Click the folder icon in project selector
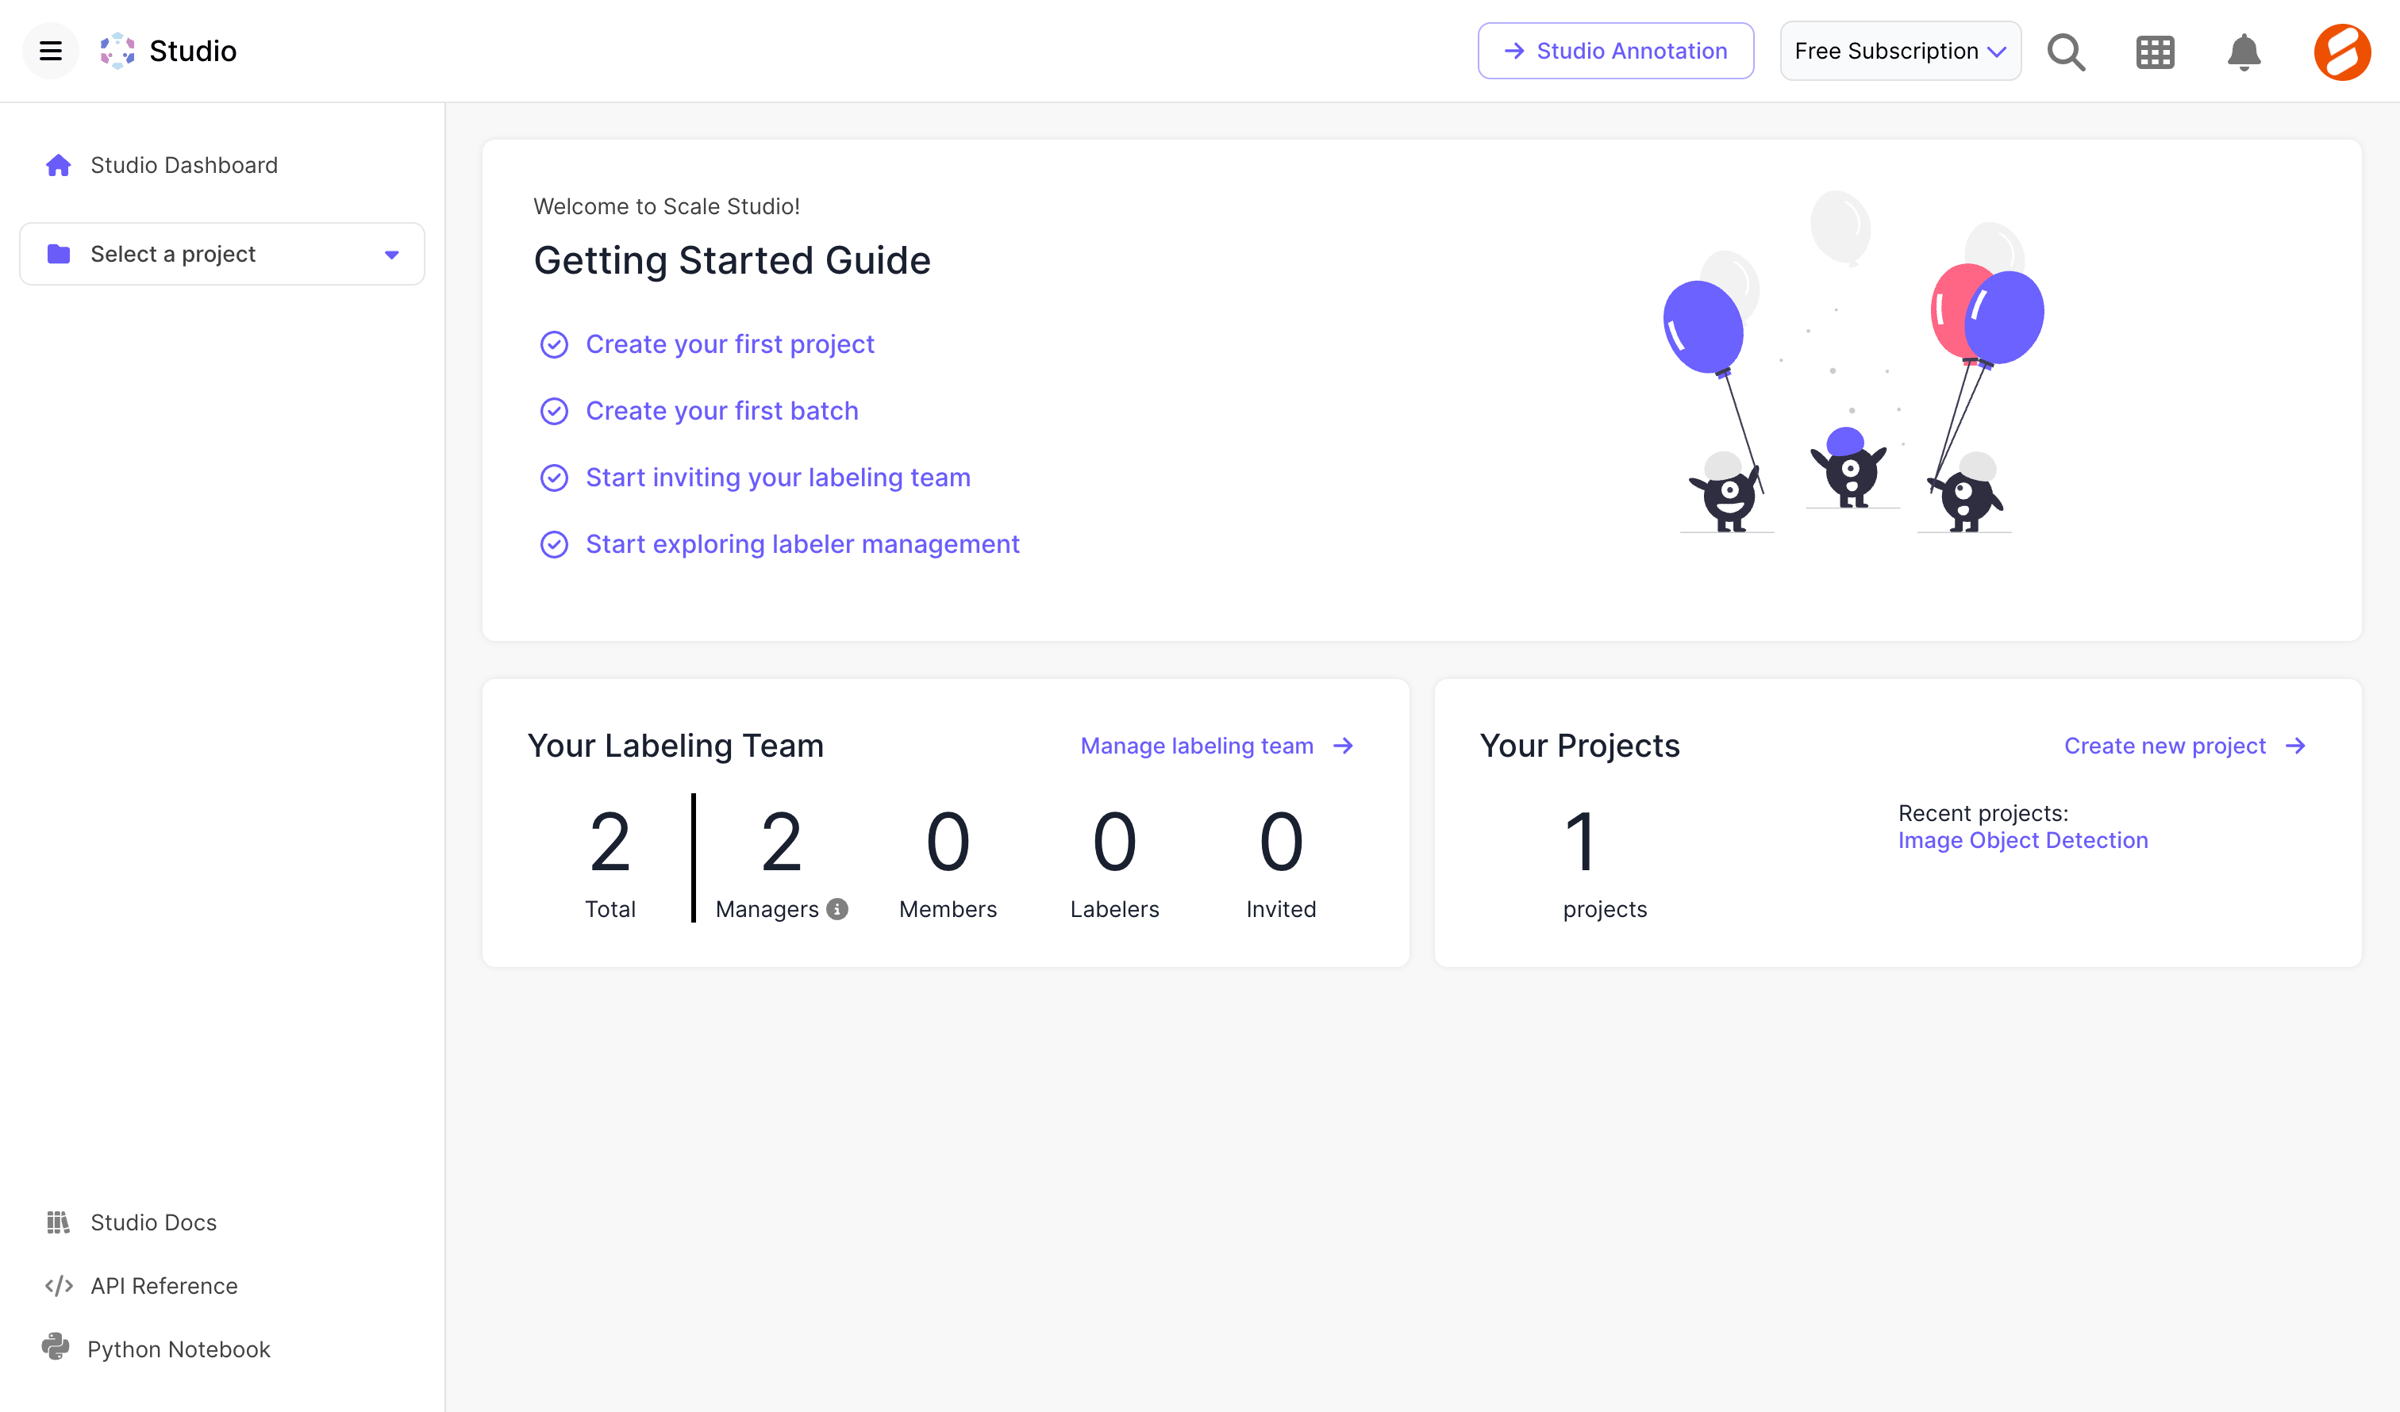The width and height of the screenshot is (2400, 1412). pyautogui.click(x=59, y=254)
